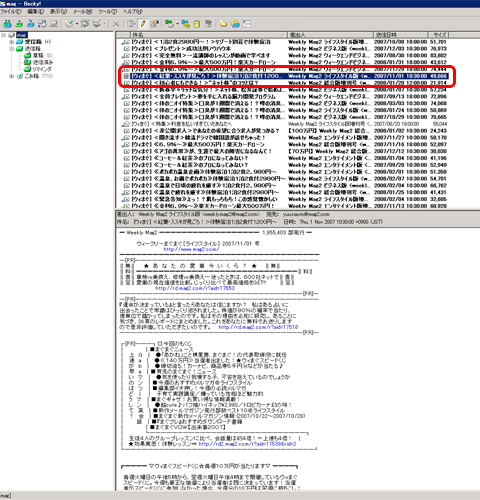Screen dimensions: 480x500
Task: Click the blue-yellow keys toolbar icon
Action: (x=186, y=24)
